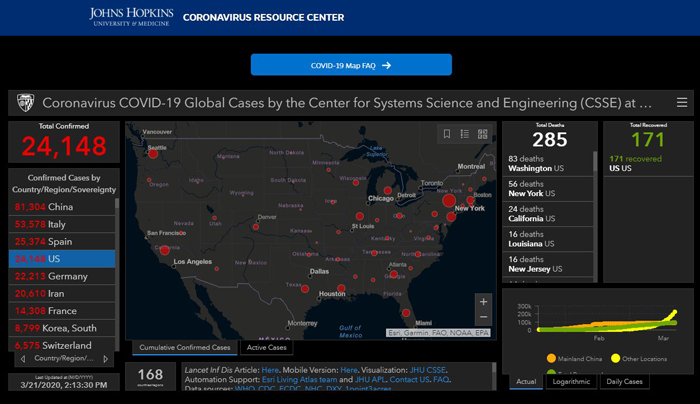Click the left arrow of Country/Region selector
Image resolution: width=700 pixels, height=404 pixels.
tap(23, 358)
